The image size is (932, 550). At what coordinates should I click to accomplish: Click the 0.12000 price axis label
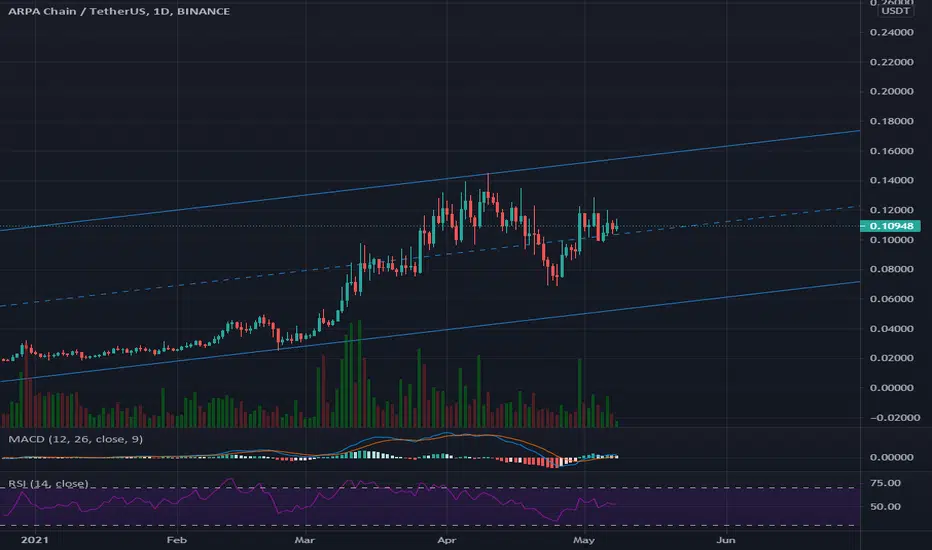tap(892, 210)
